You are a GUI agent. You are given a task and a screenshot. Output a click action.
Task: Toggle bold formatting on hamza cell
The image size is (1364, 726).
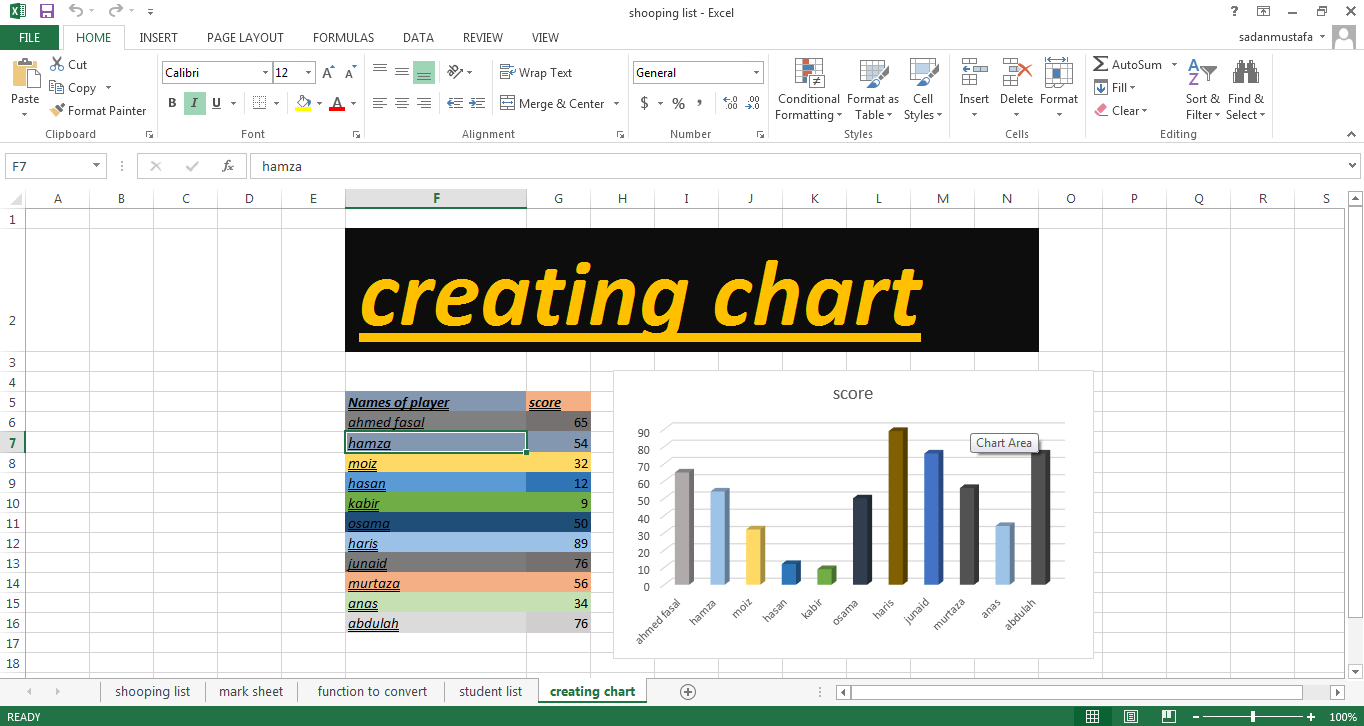171,103
